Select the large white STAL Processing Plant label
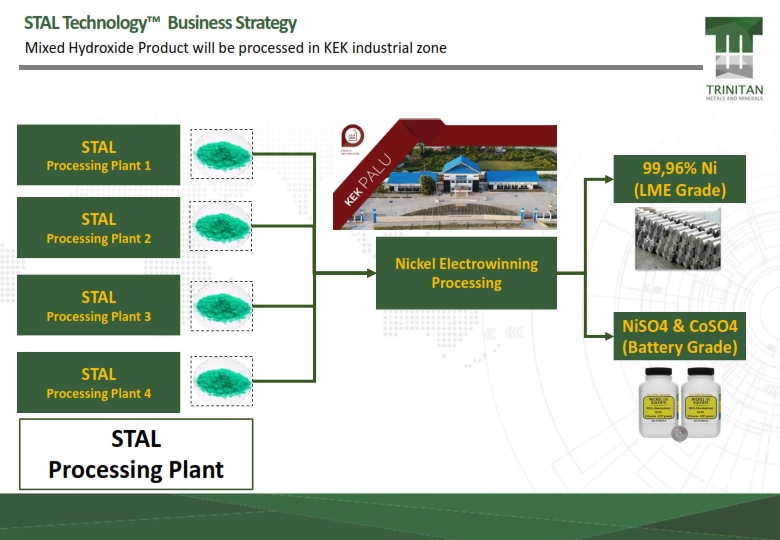 (136, 455)
